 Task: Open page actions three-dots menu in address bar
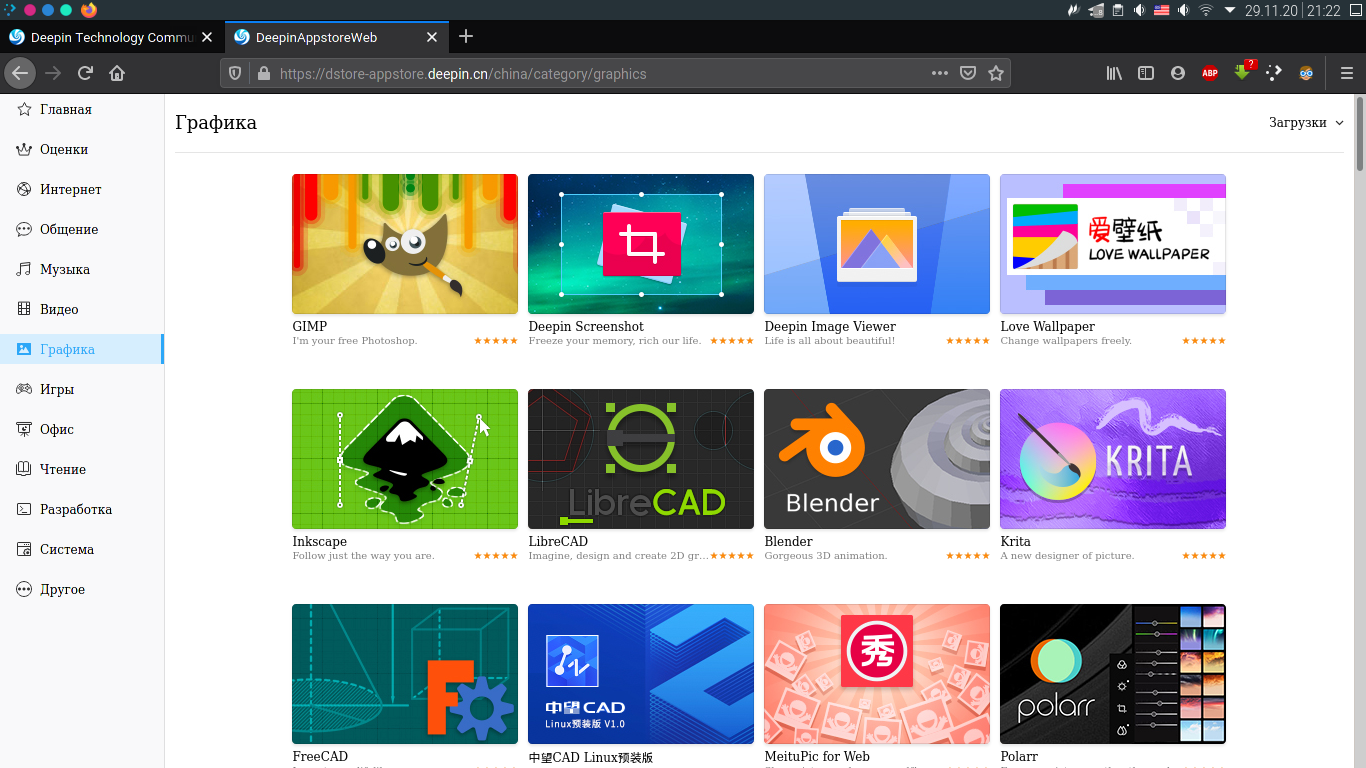(x=940, y=73)
